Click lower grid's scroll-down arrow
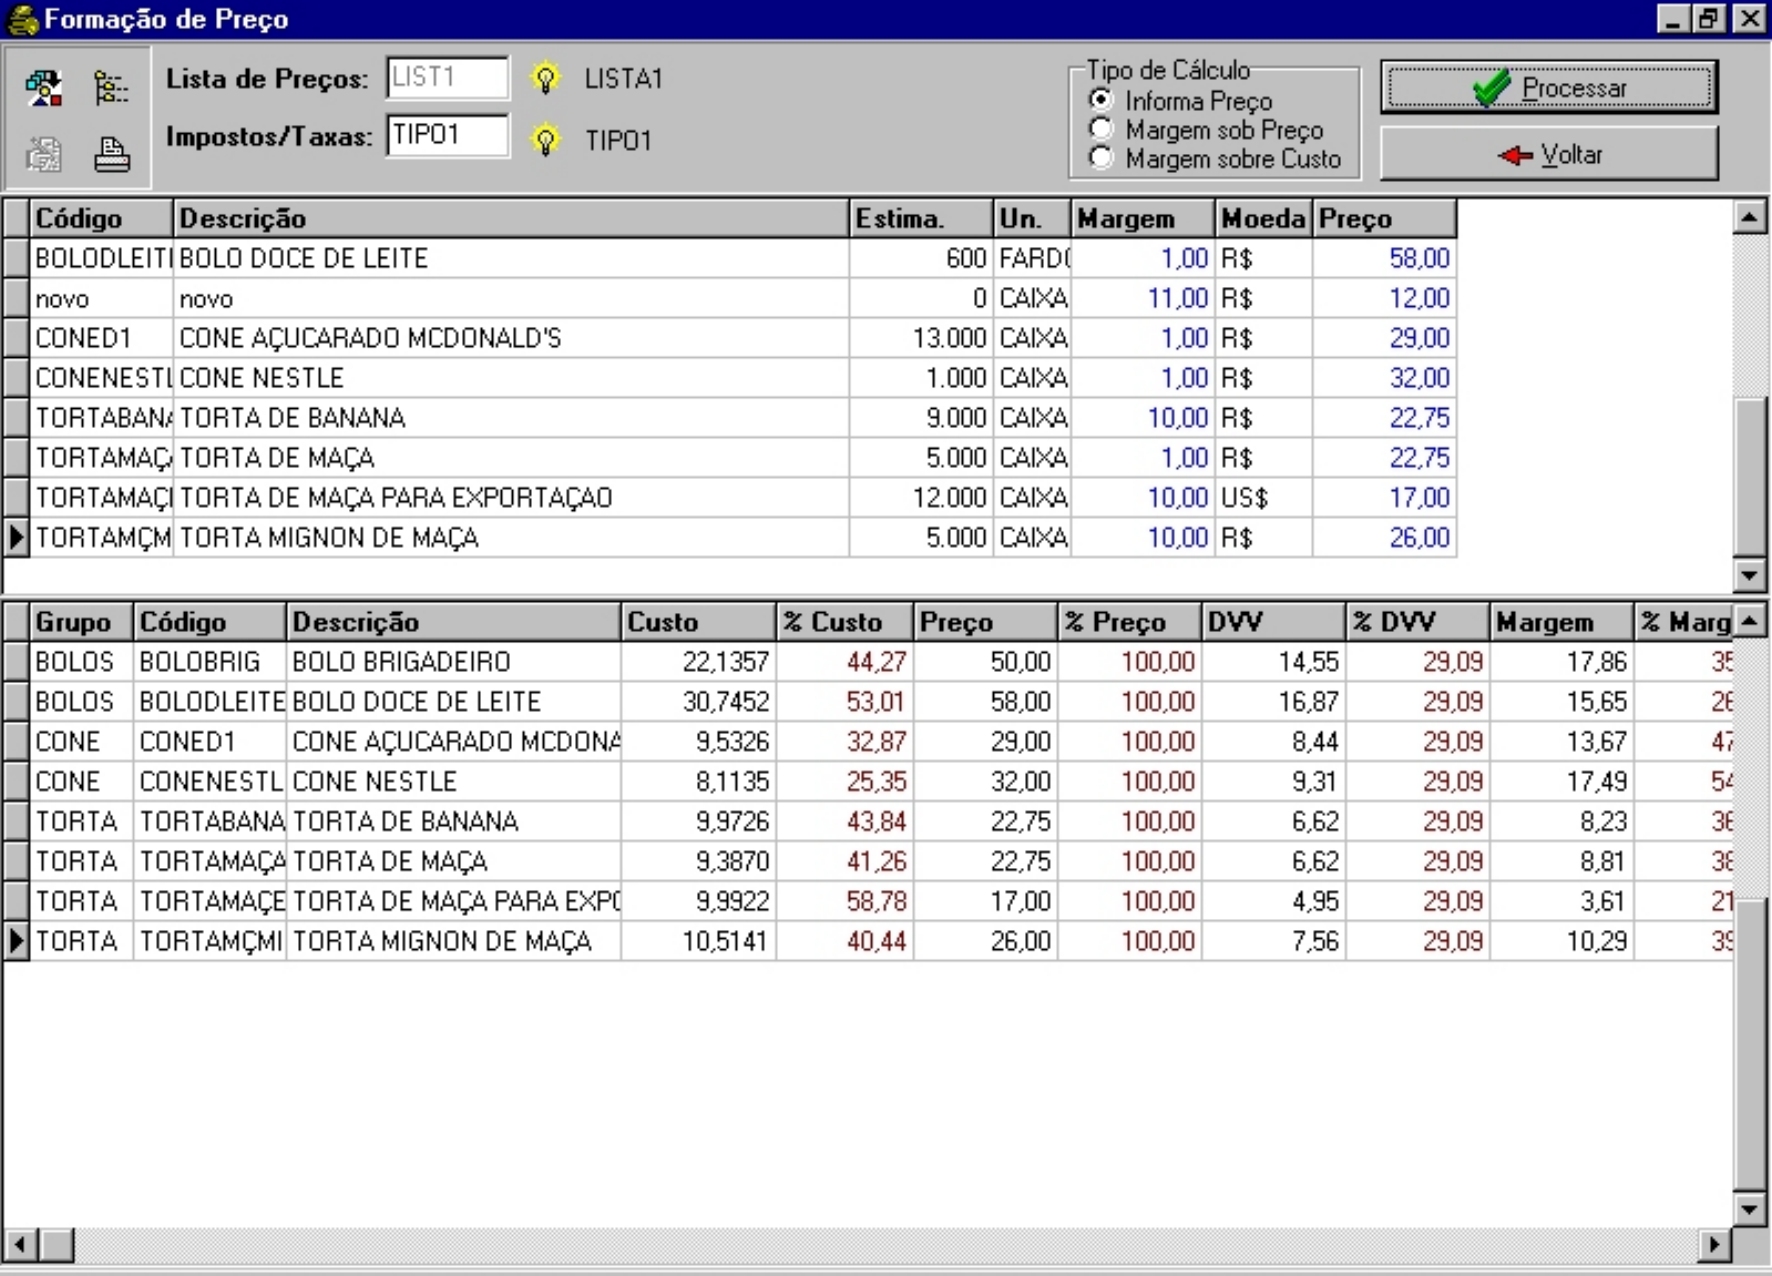The width and height of the screenshot is (1772, 1276). click(1749, 1209)
